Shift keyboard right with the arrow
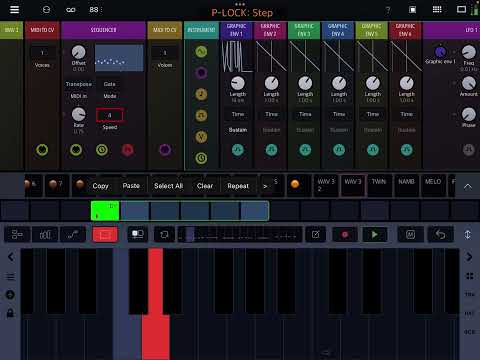This screenshot has width=480, height=360. [x=469, y=257]
